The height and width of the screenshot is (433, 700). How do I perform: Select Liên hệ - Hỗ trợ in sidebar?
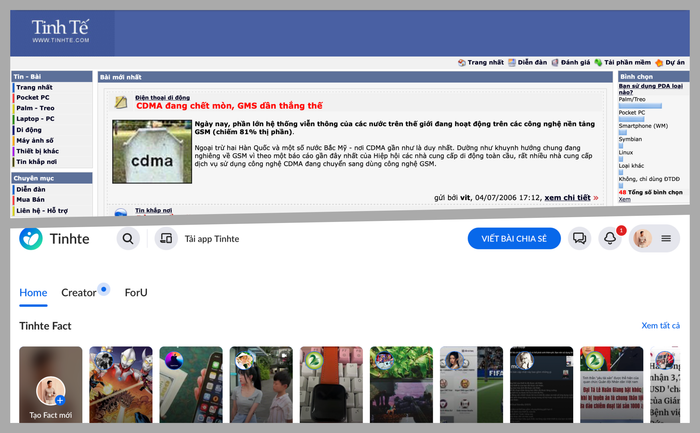coord(42,210)
